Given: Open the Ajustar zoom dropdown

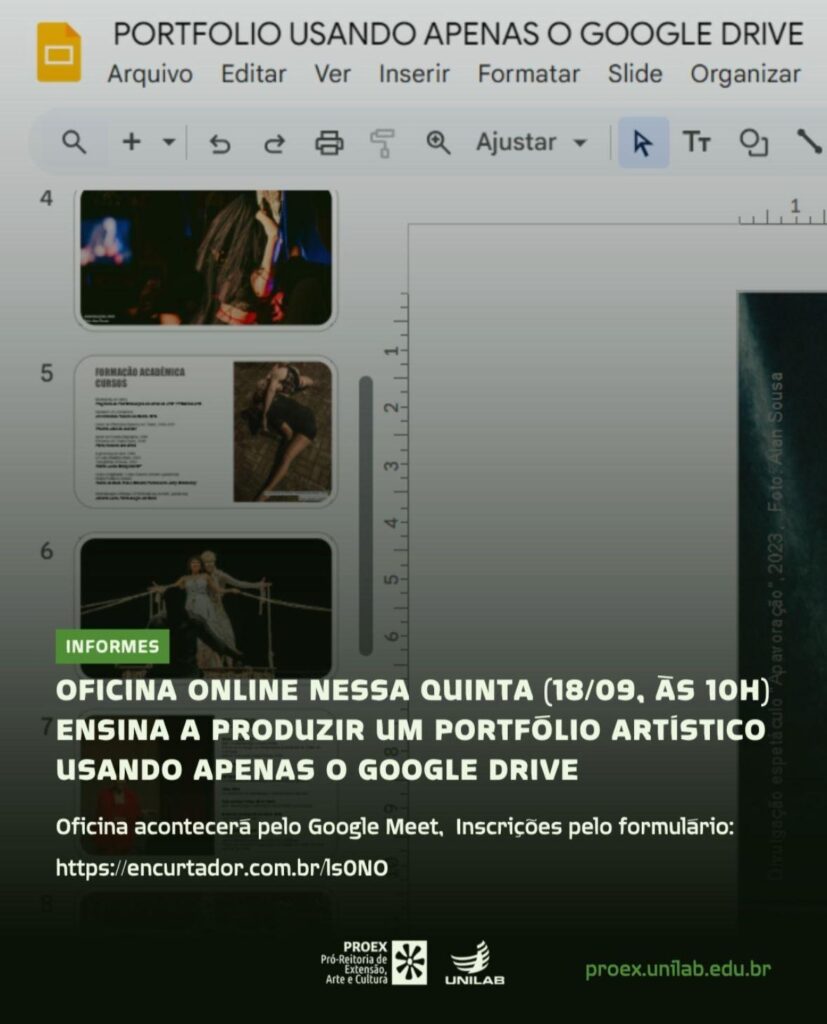Looking at the screenshot, I should pos(531,142).
